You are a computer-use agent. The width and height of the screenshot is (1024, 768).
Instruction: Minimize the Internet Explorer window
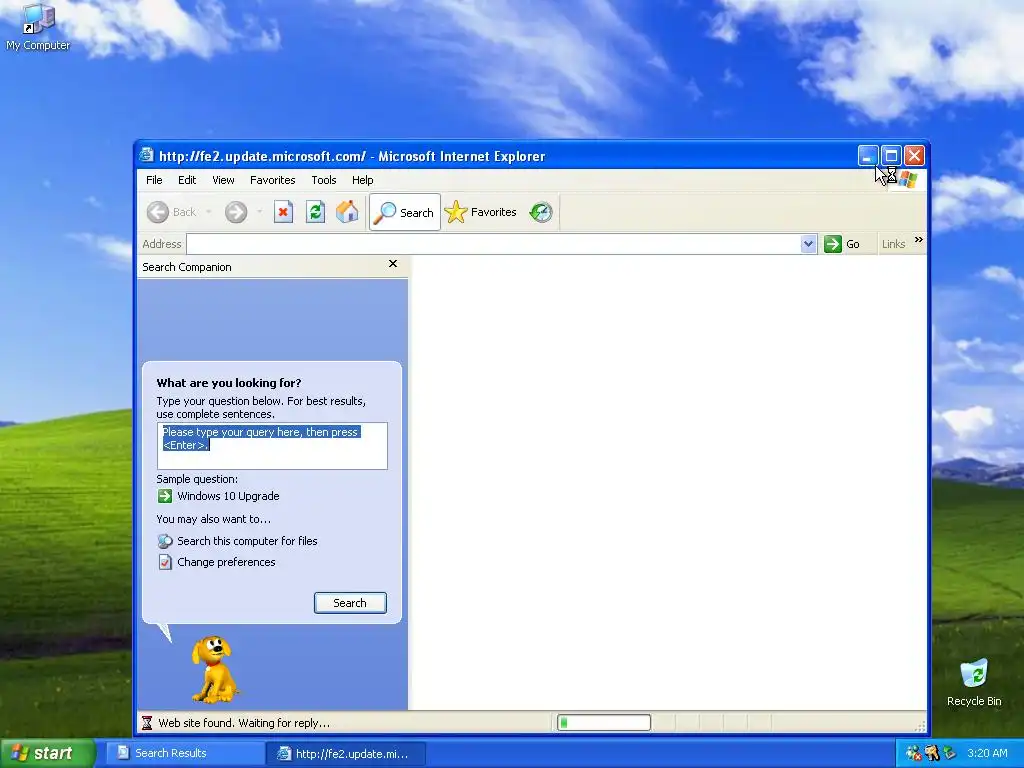868,155
